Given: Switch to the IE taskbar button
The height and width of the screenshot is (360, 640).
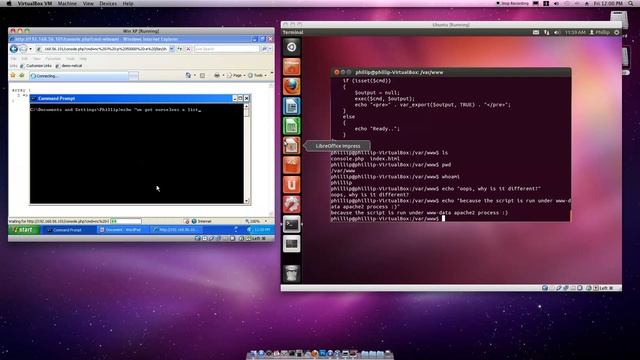Looking at the screenshot, I should pos(176,230).
